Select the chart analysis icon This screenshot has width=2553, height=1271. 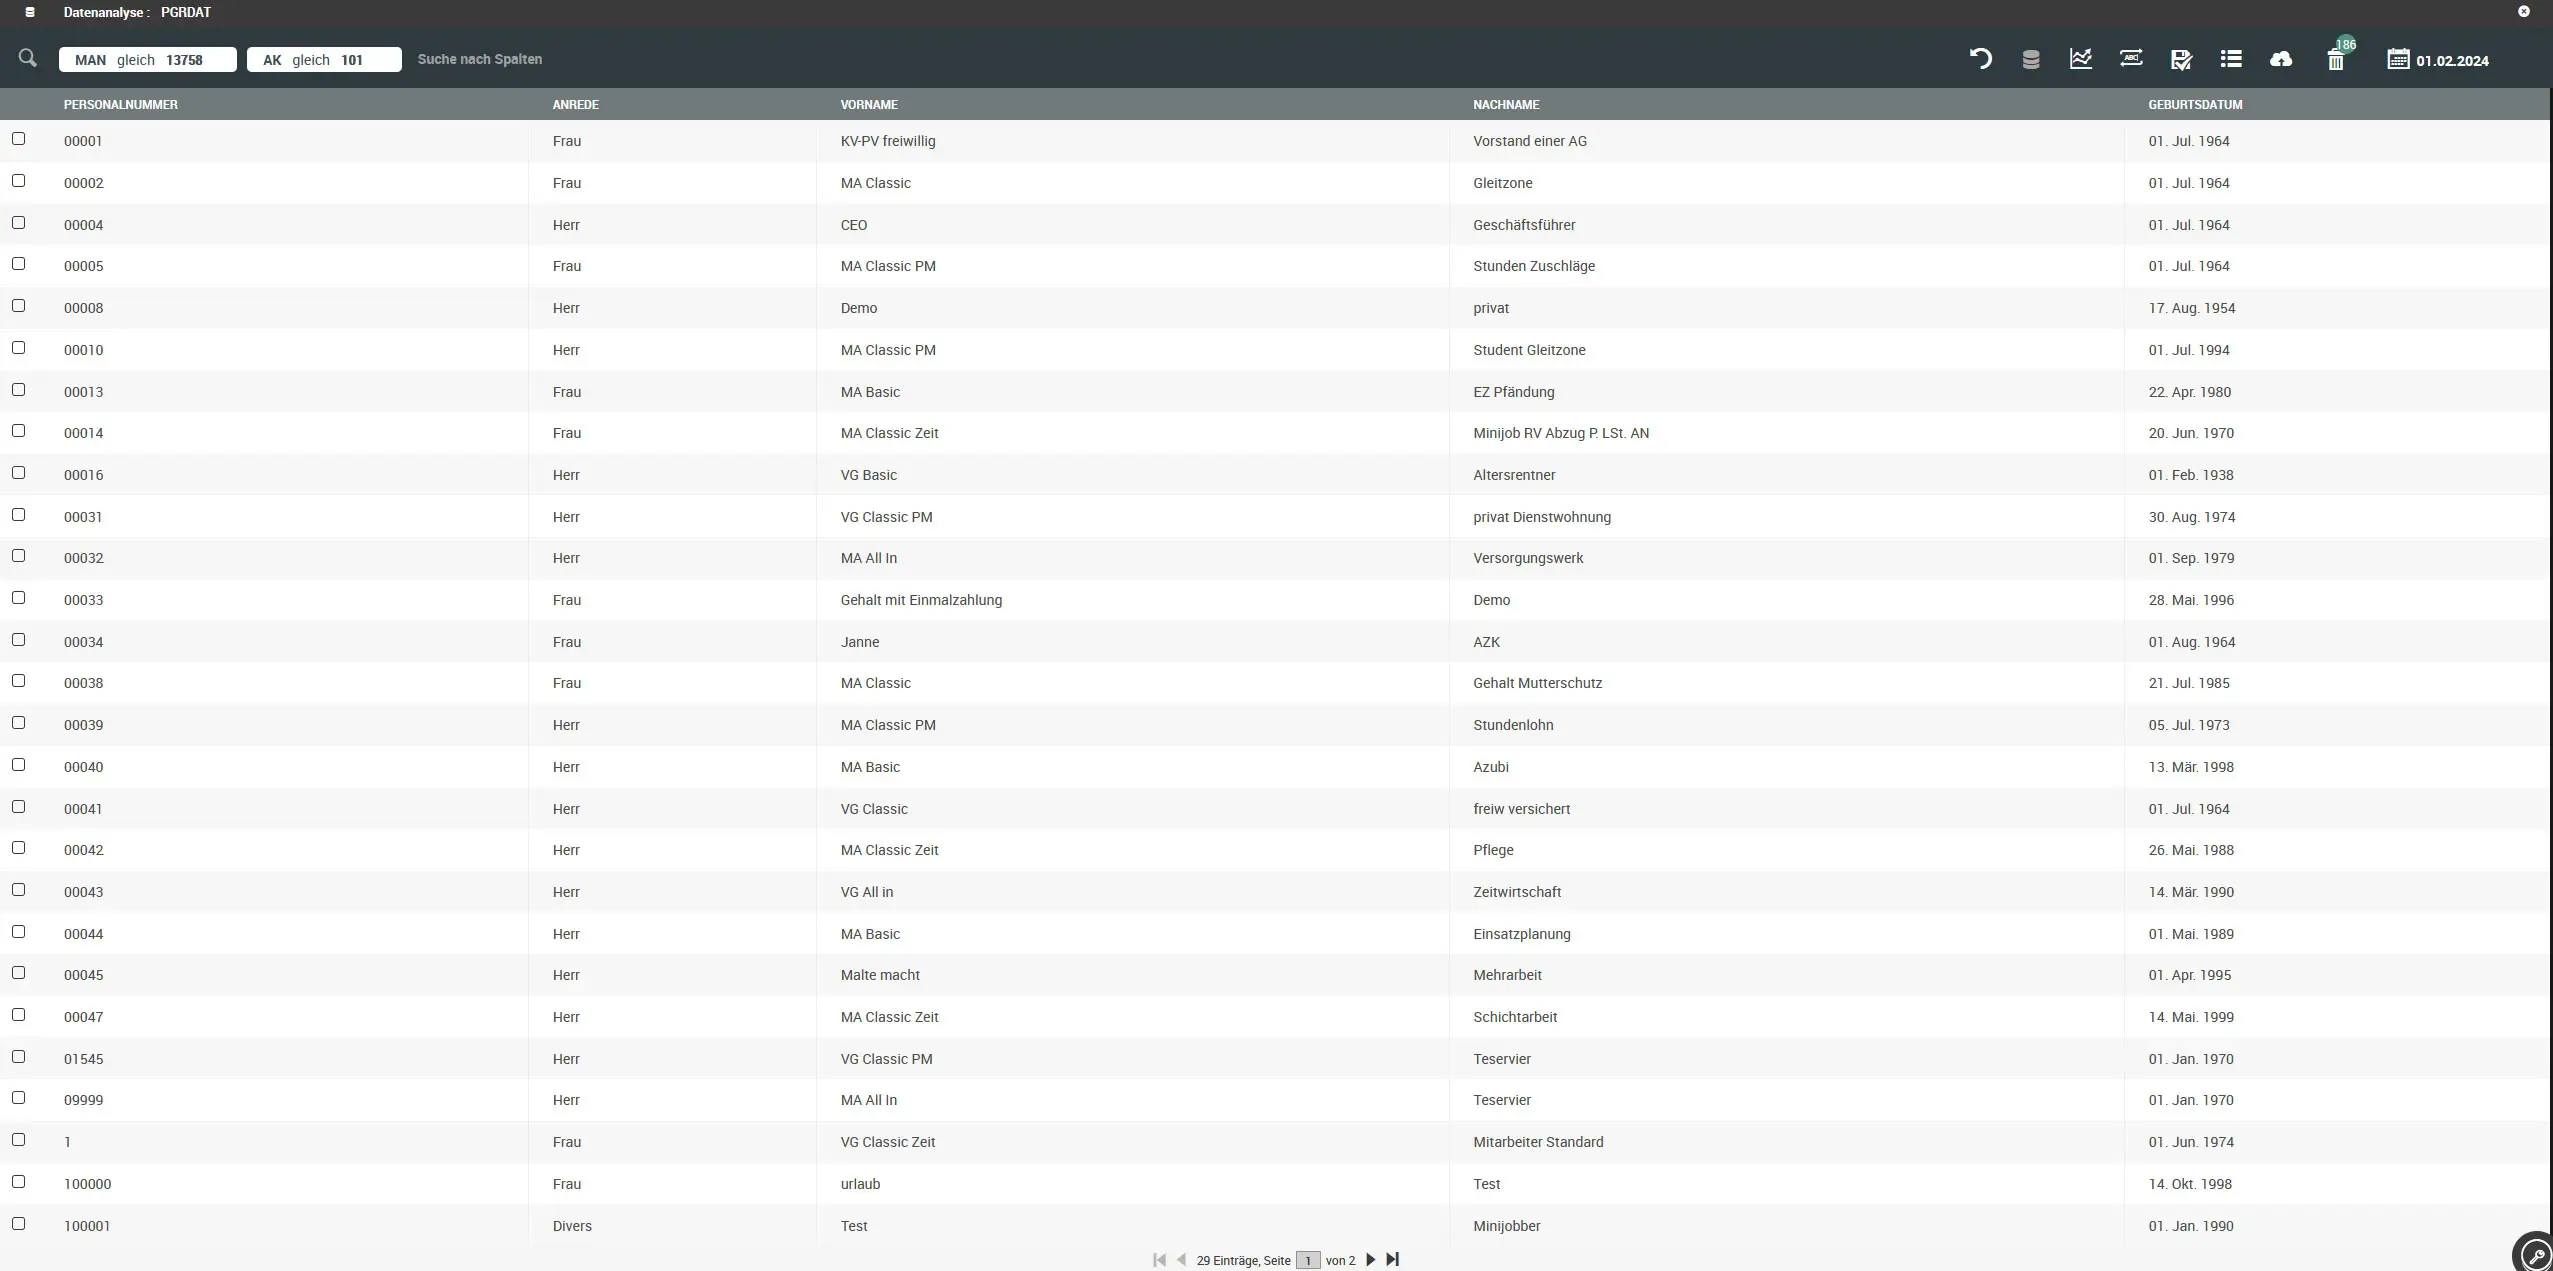click(2080, 59)
